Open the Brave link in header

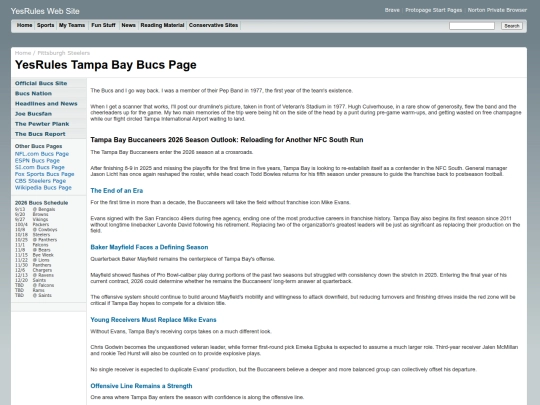click(392, 10)
